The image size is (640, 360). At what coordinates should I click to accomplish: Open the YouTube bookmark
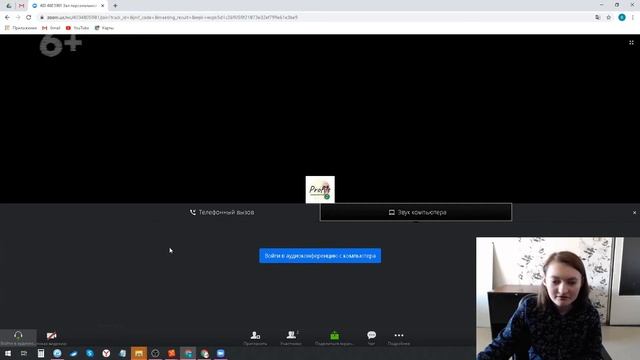(x=78, y=28)
